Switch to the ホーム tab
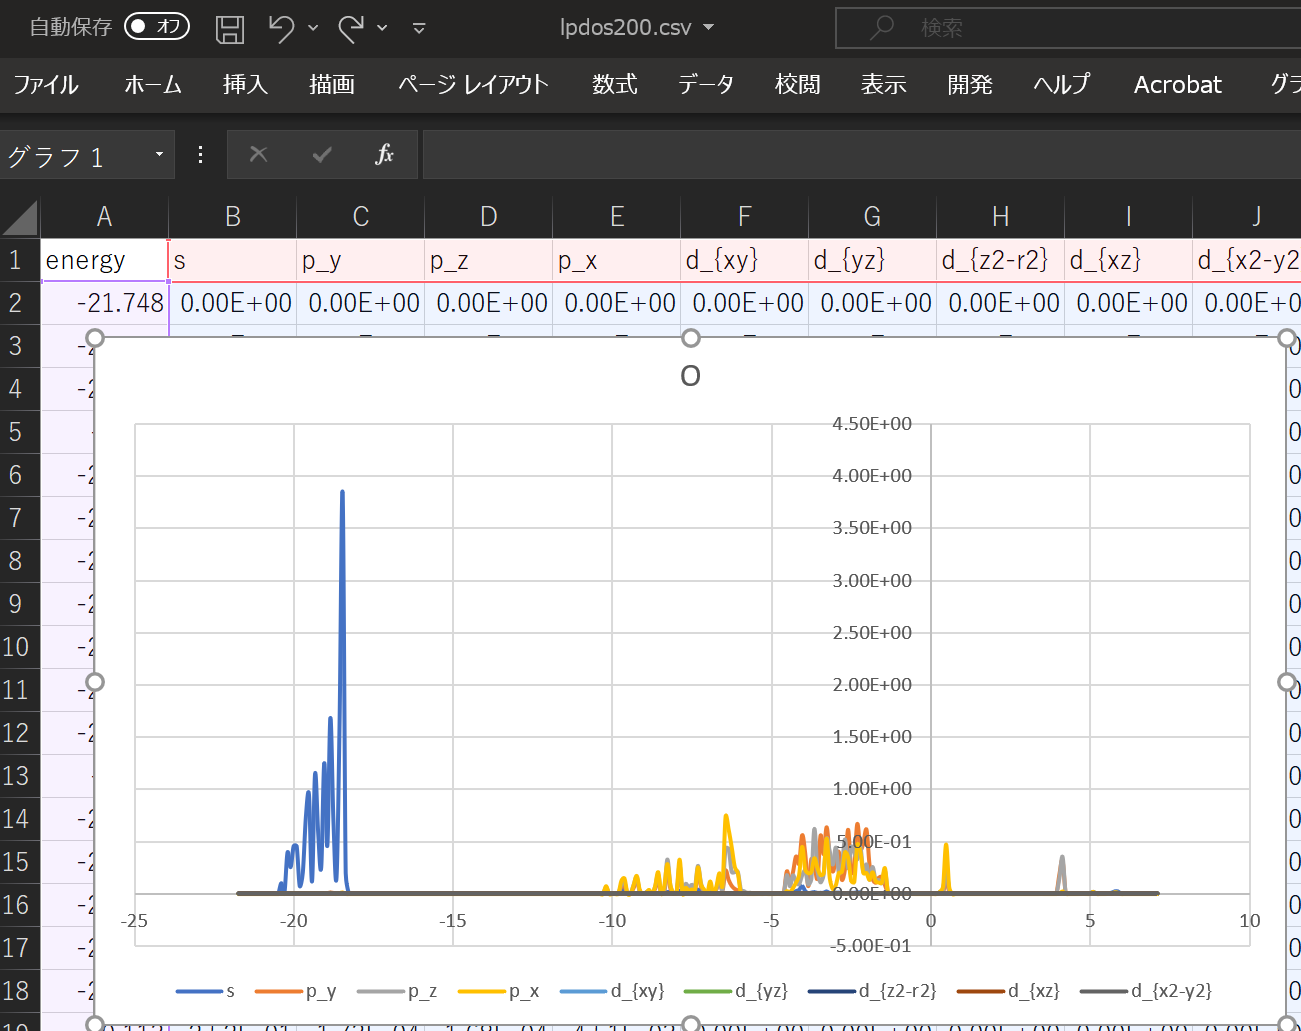The height and width of the screenshot is (1031, 1301). tap(152, 85)
